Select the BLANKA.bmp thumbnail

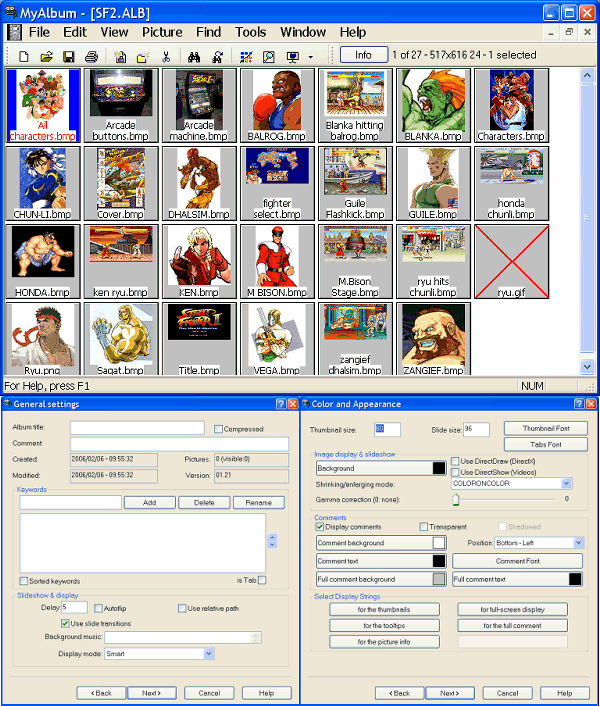[433, 105]
